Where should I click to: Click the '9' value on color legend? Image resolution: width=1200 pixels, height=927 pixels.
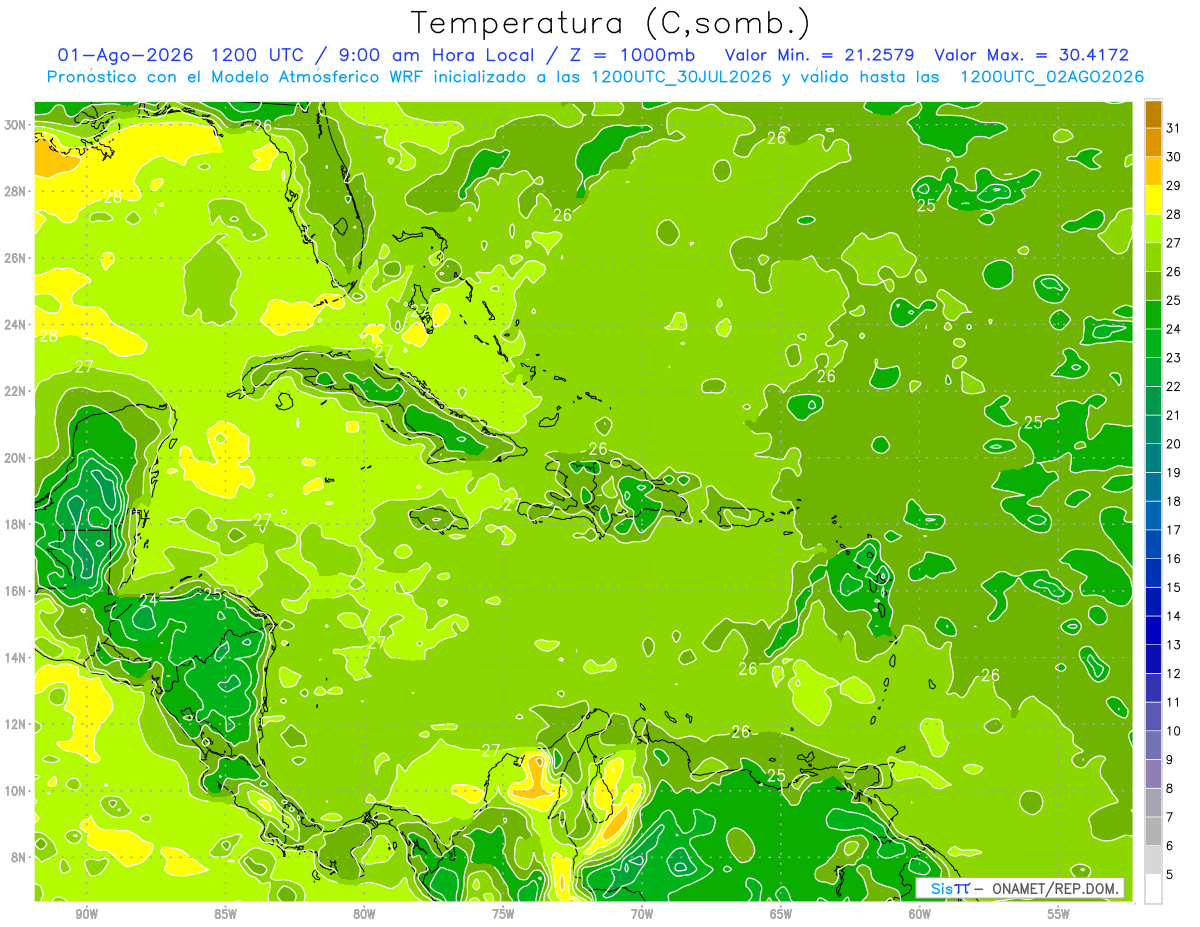[1170, 760]
